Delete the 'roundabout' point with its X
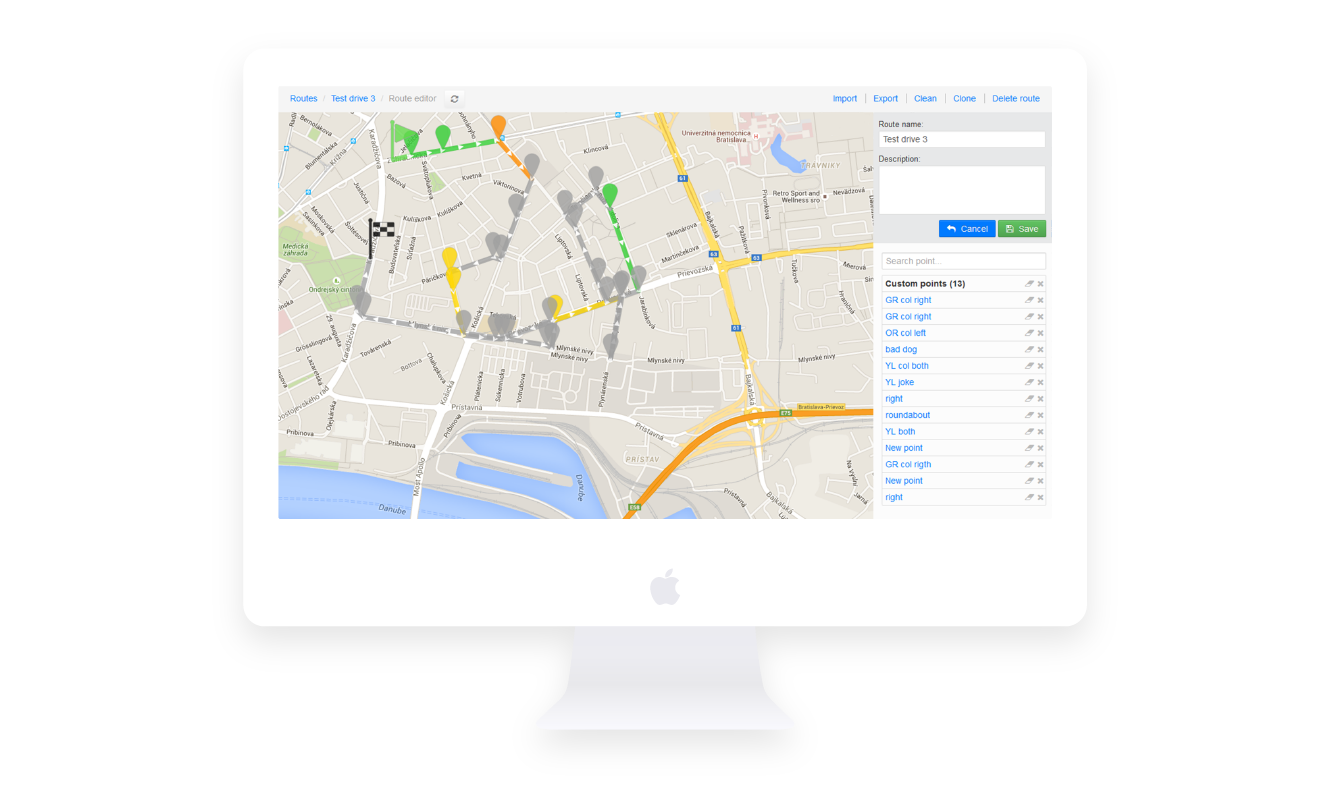The height and width of the screenshot is (800, 1331). click(1040, 415)
